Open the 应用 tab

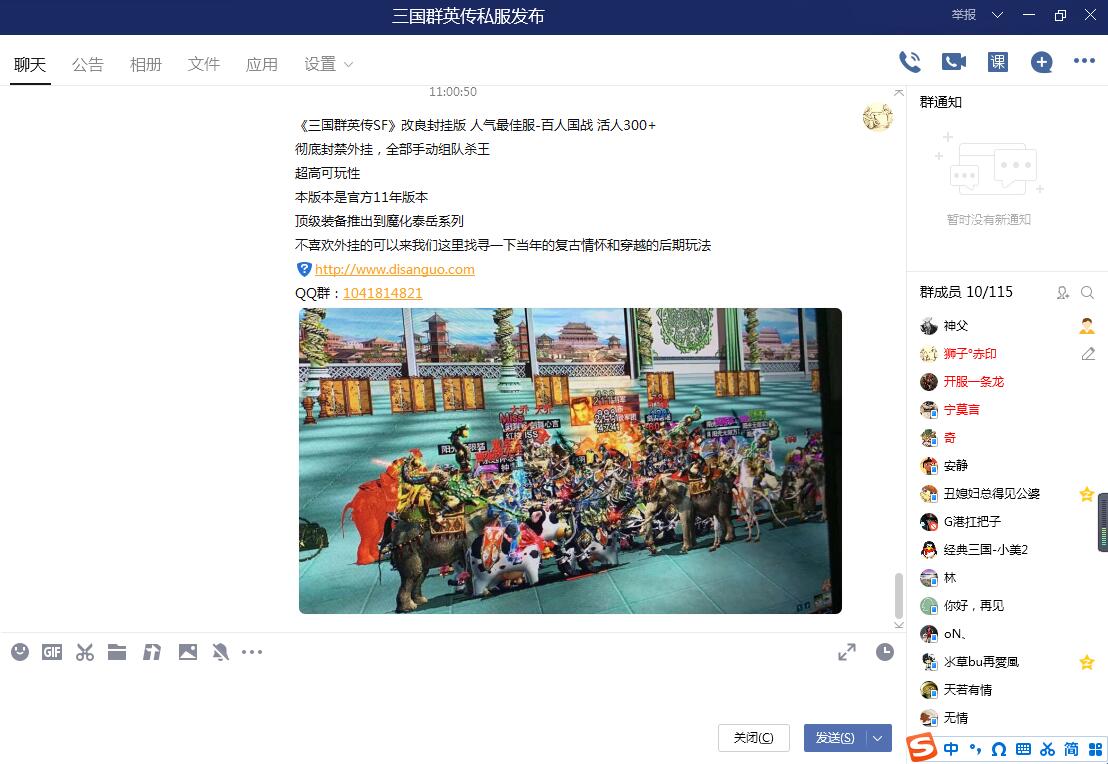[261, 64]
